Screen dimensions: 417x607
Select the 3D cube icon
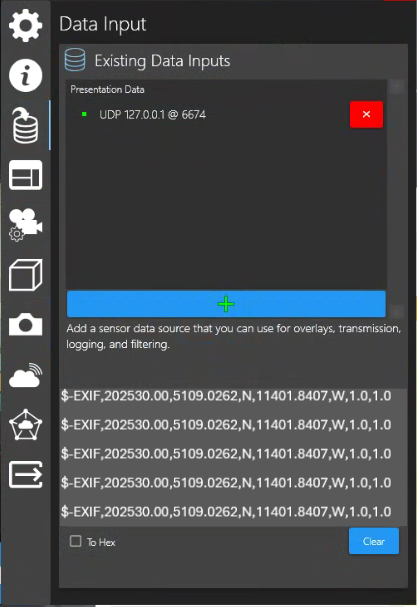pos(26,275)
